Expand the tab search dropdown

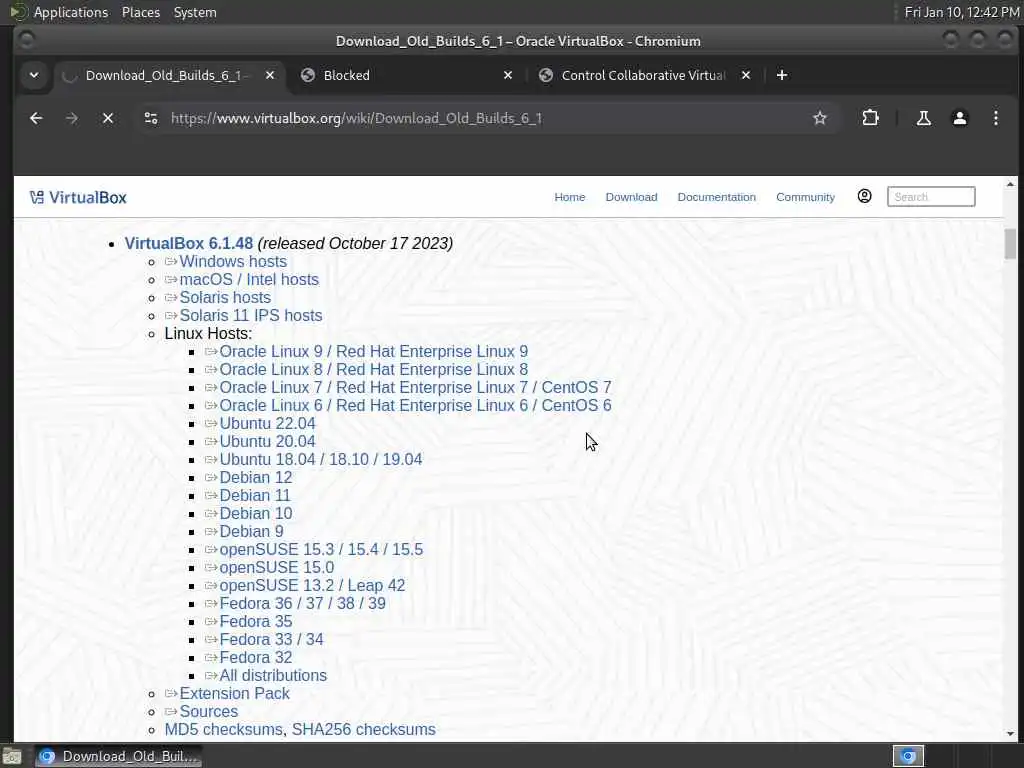tap(34, 75)
